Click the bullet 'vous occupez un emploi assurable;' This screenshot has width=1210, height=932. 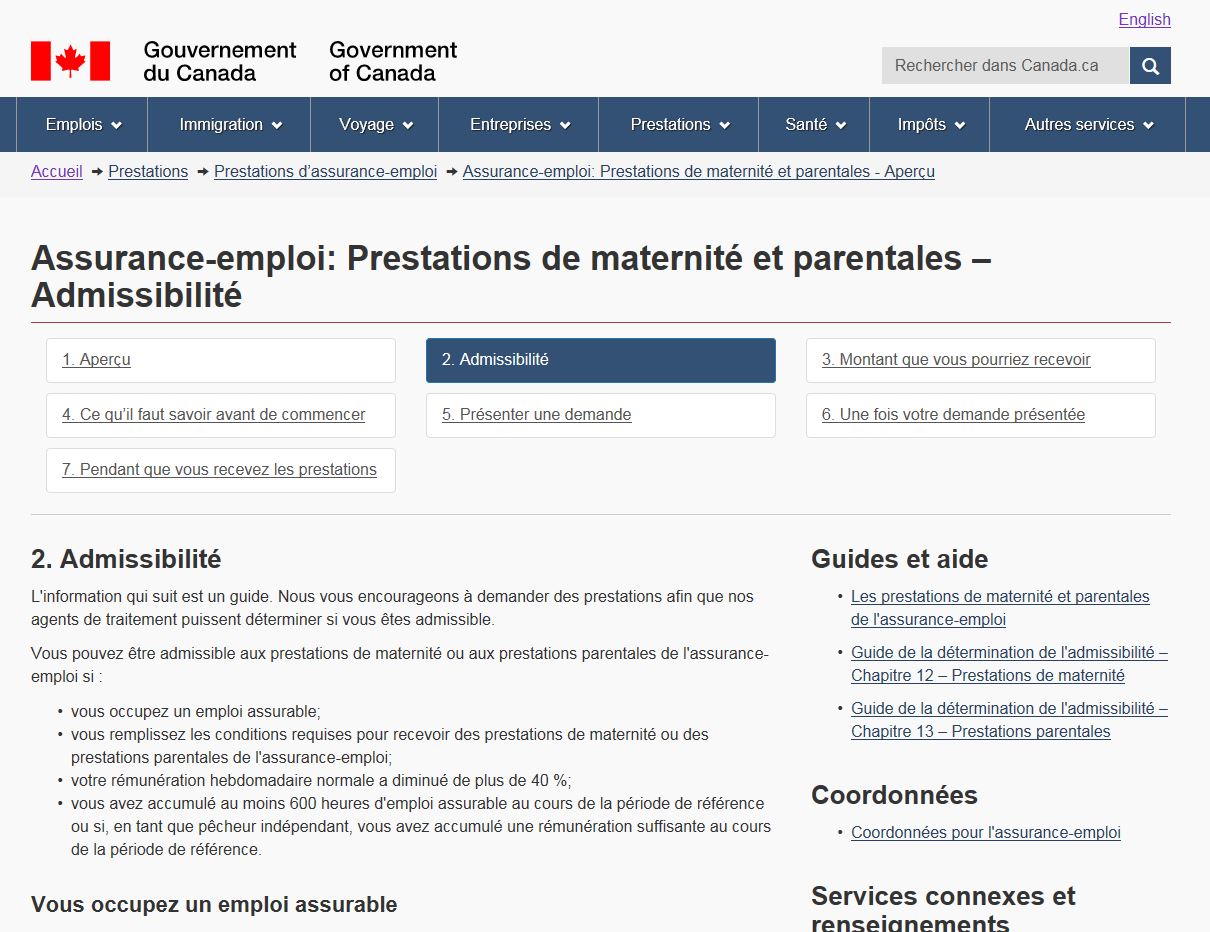pyautogui.click(x=196, y=712)
